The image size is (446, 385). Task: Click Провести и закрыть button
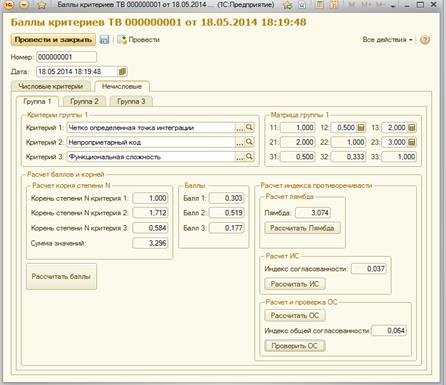[x=53, y=40]
